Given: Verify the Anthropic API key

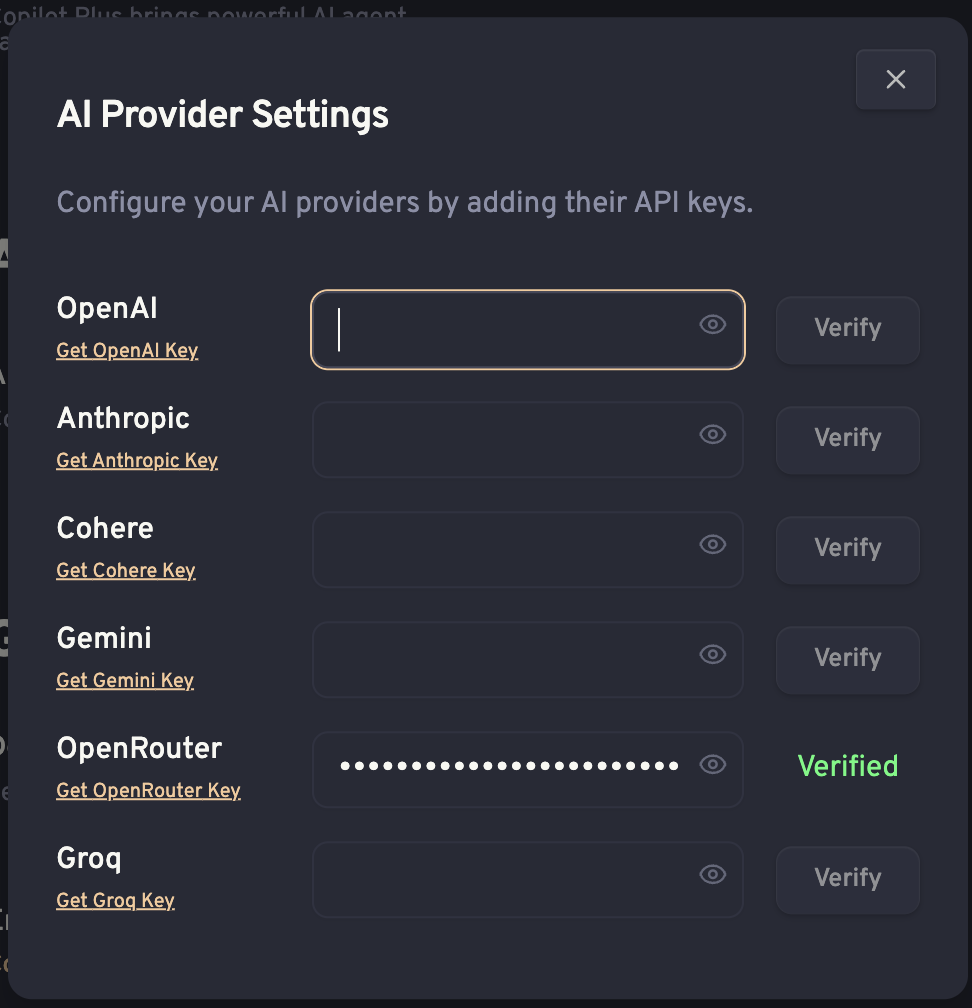Looking at the screenshot, I should pos(847,440).
